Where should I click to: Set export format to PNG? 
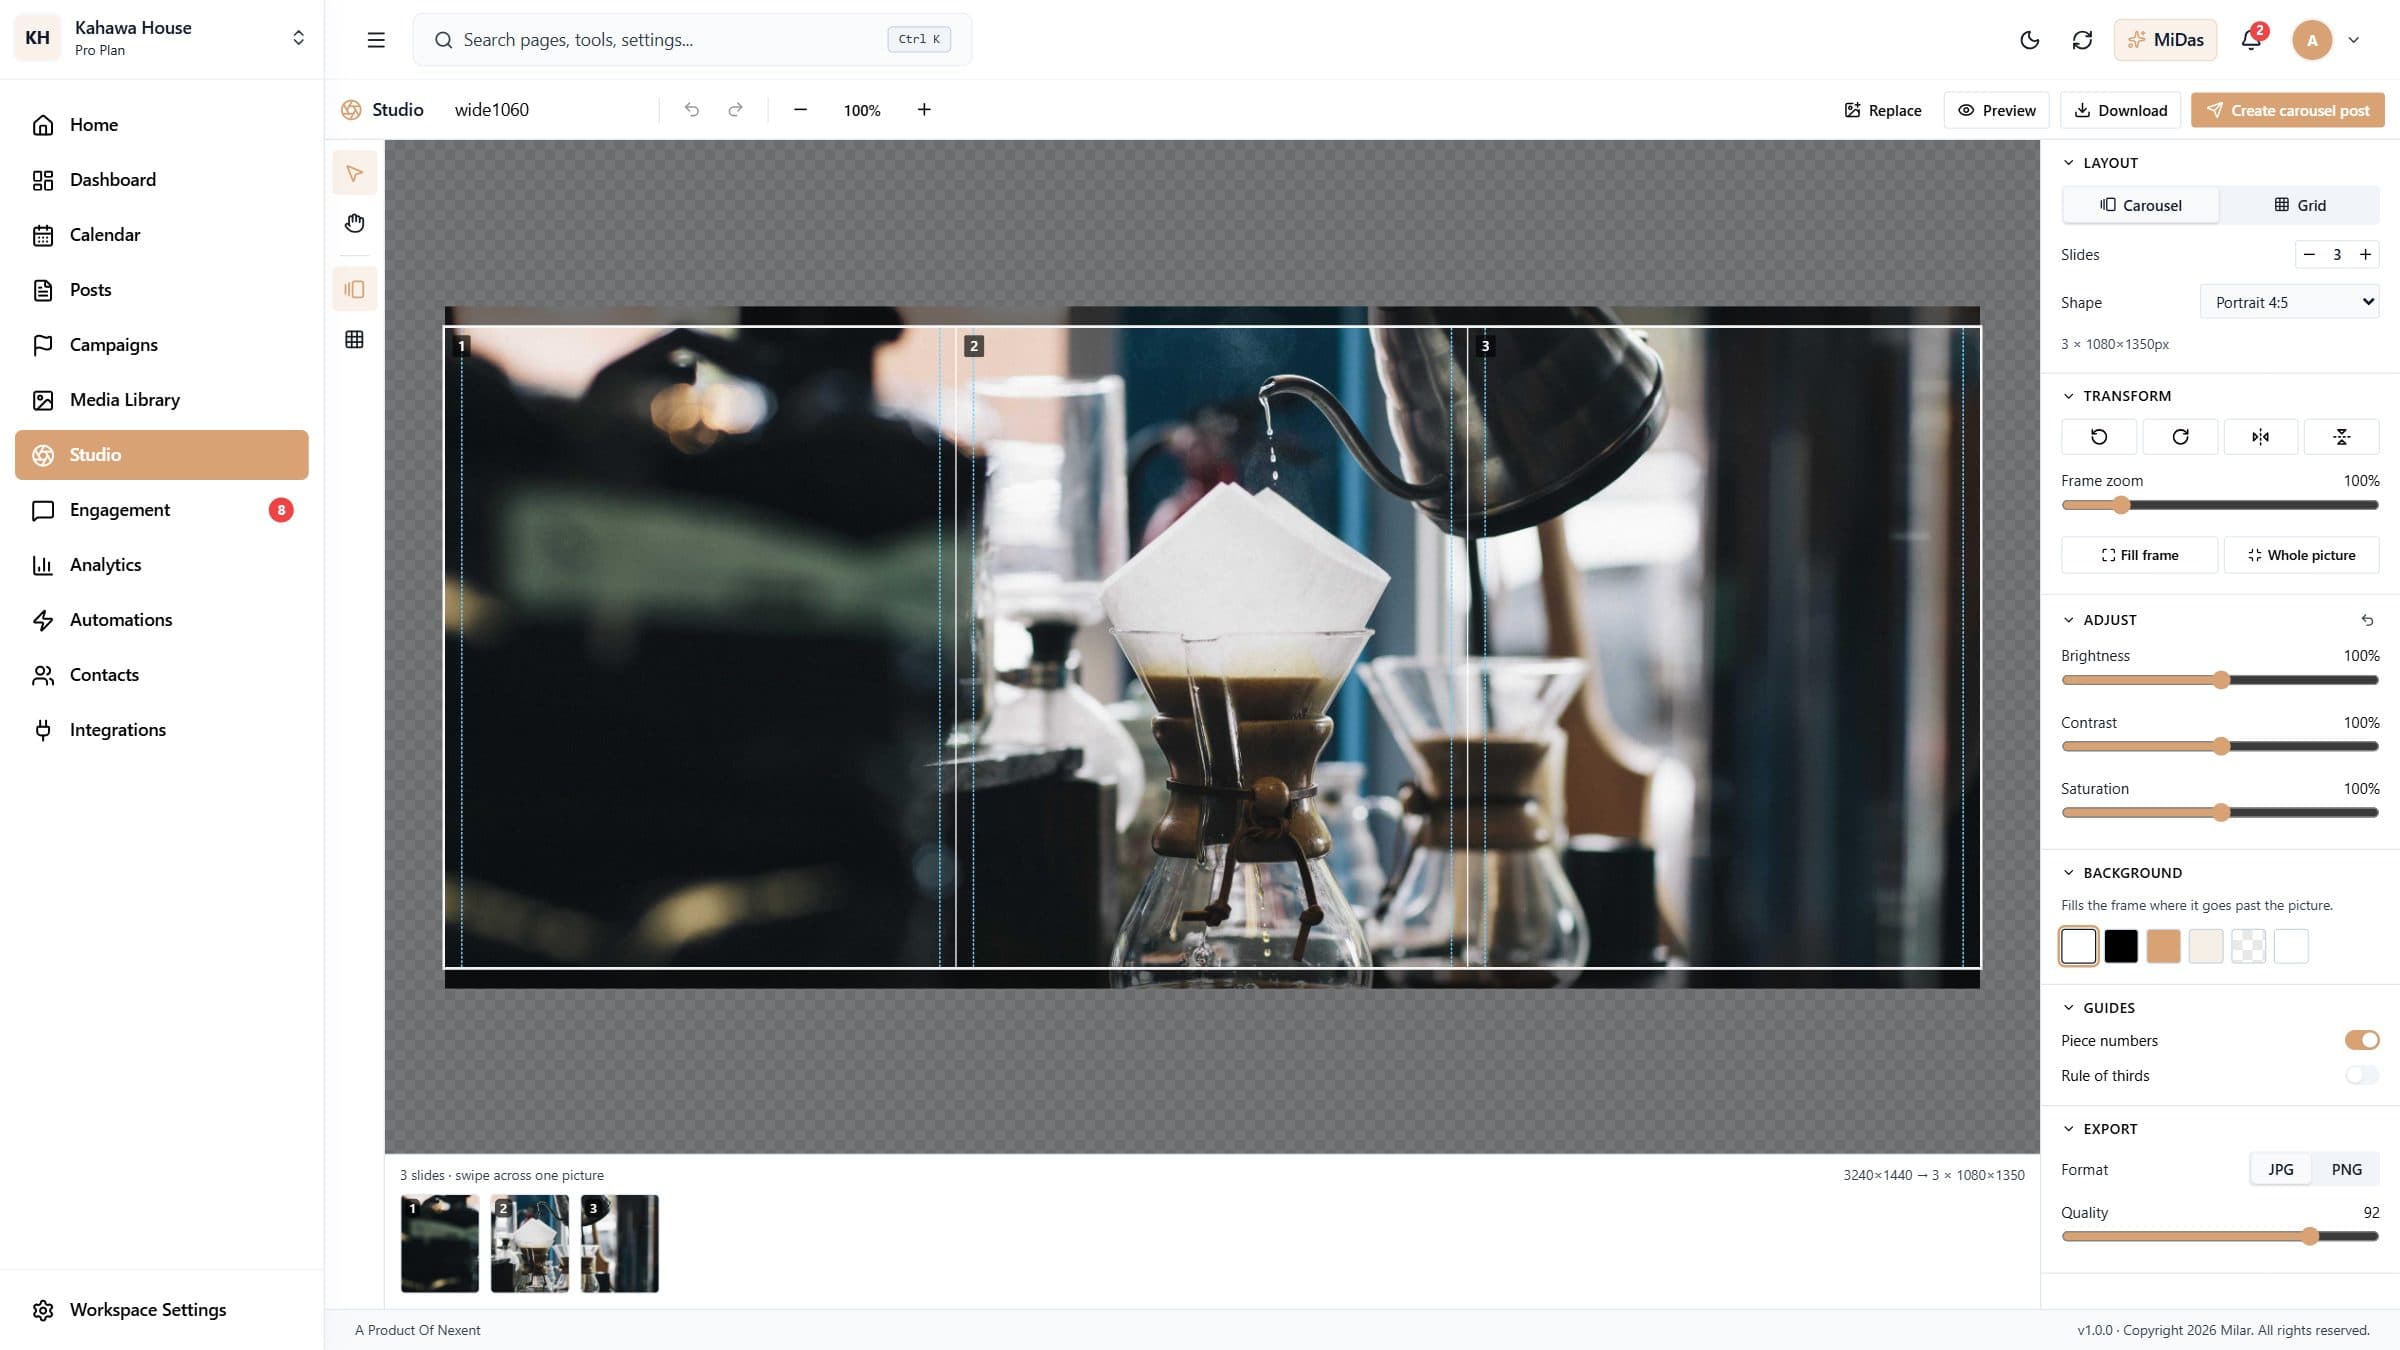click(x=2346, y=1169)
